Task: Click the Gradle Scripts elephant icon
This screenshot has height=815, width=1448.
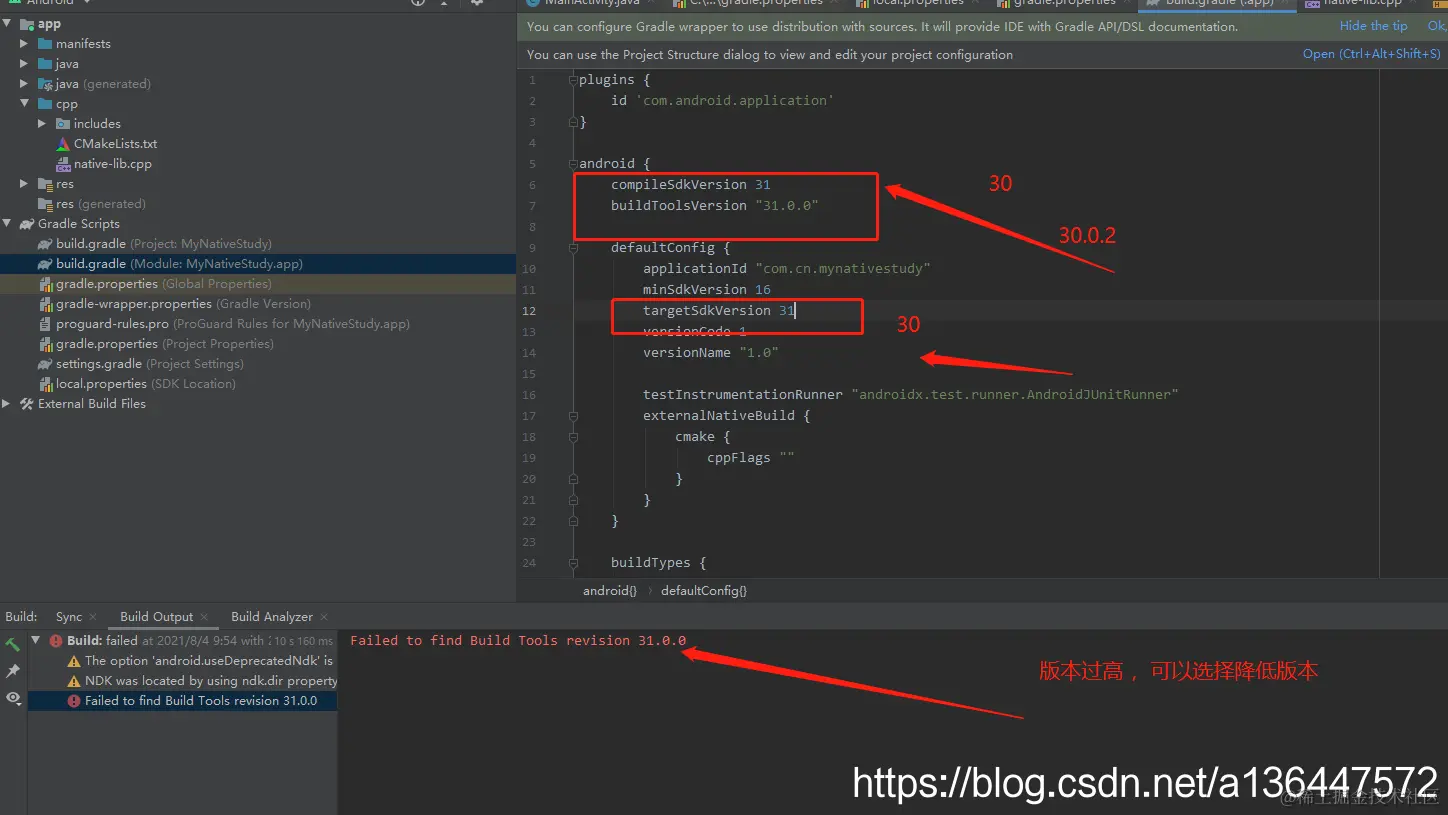Action: [x=27, y=224]
